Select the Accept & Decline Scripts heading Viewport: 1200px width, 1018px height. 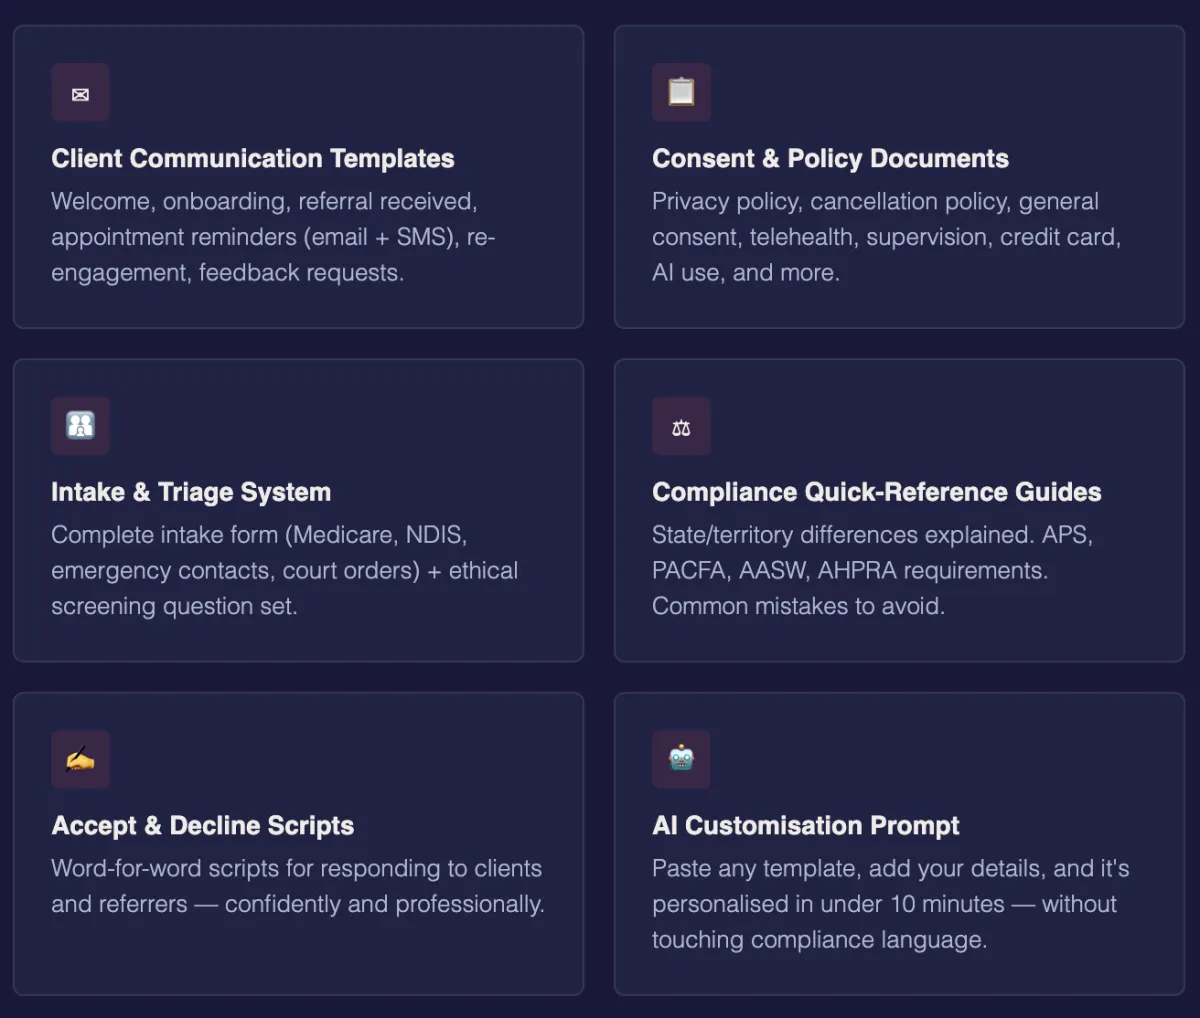(x=203, y=826)
